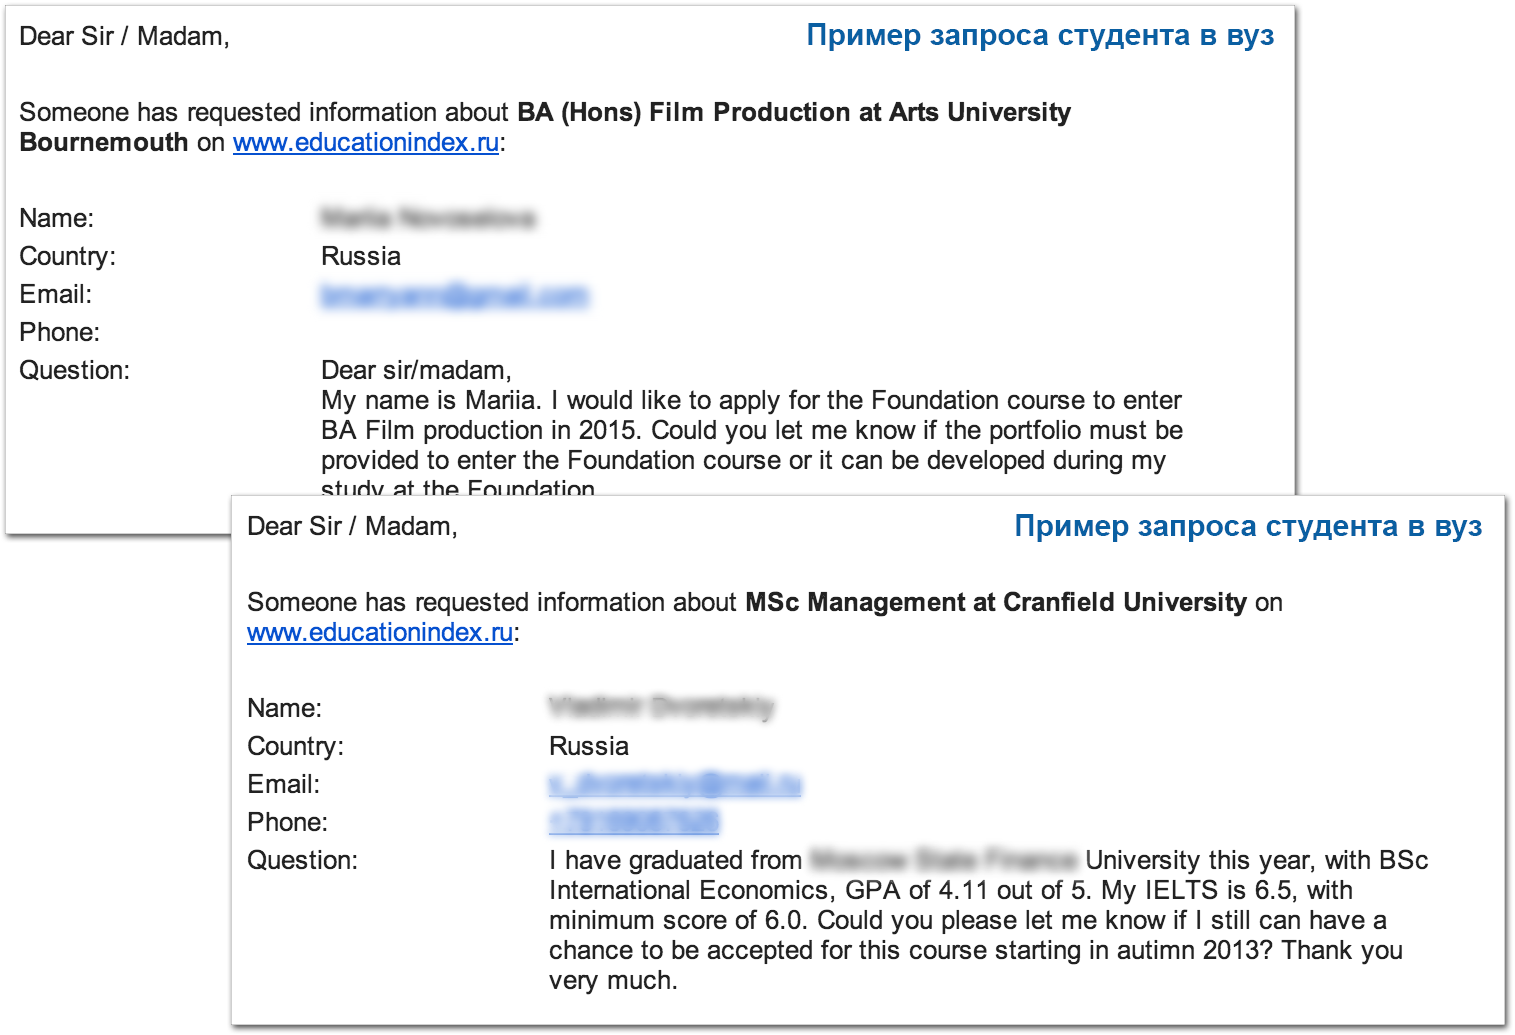Click 'Russia' in the Film Production request

click(361, 256)
